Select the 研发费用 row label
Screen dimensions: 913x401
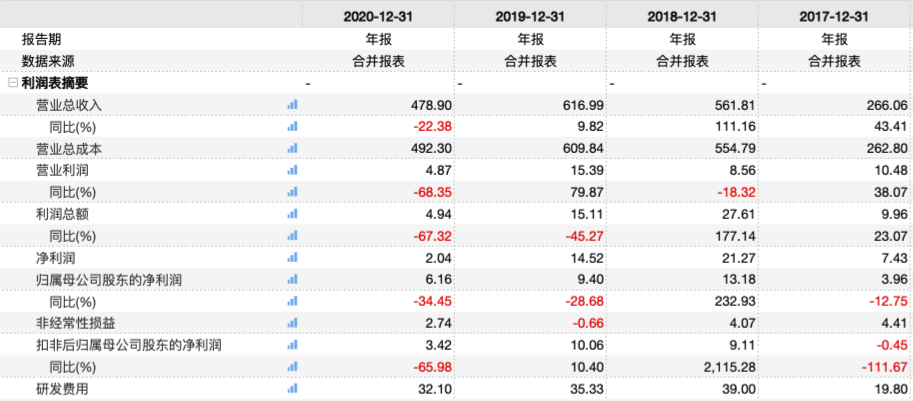click(x=62, y=388)
